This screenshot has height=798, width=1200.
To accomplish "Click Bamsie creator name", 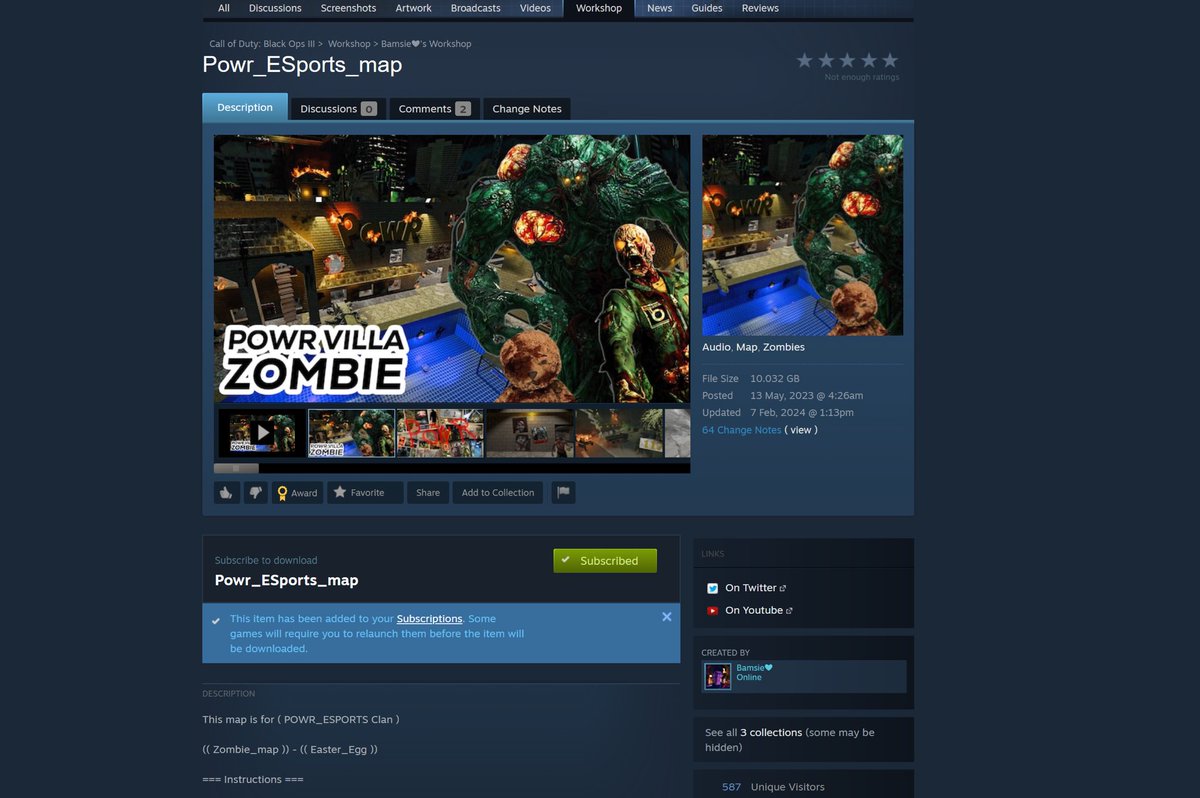I will 754,667.
